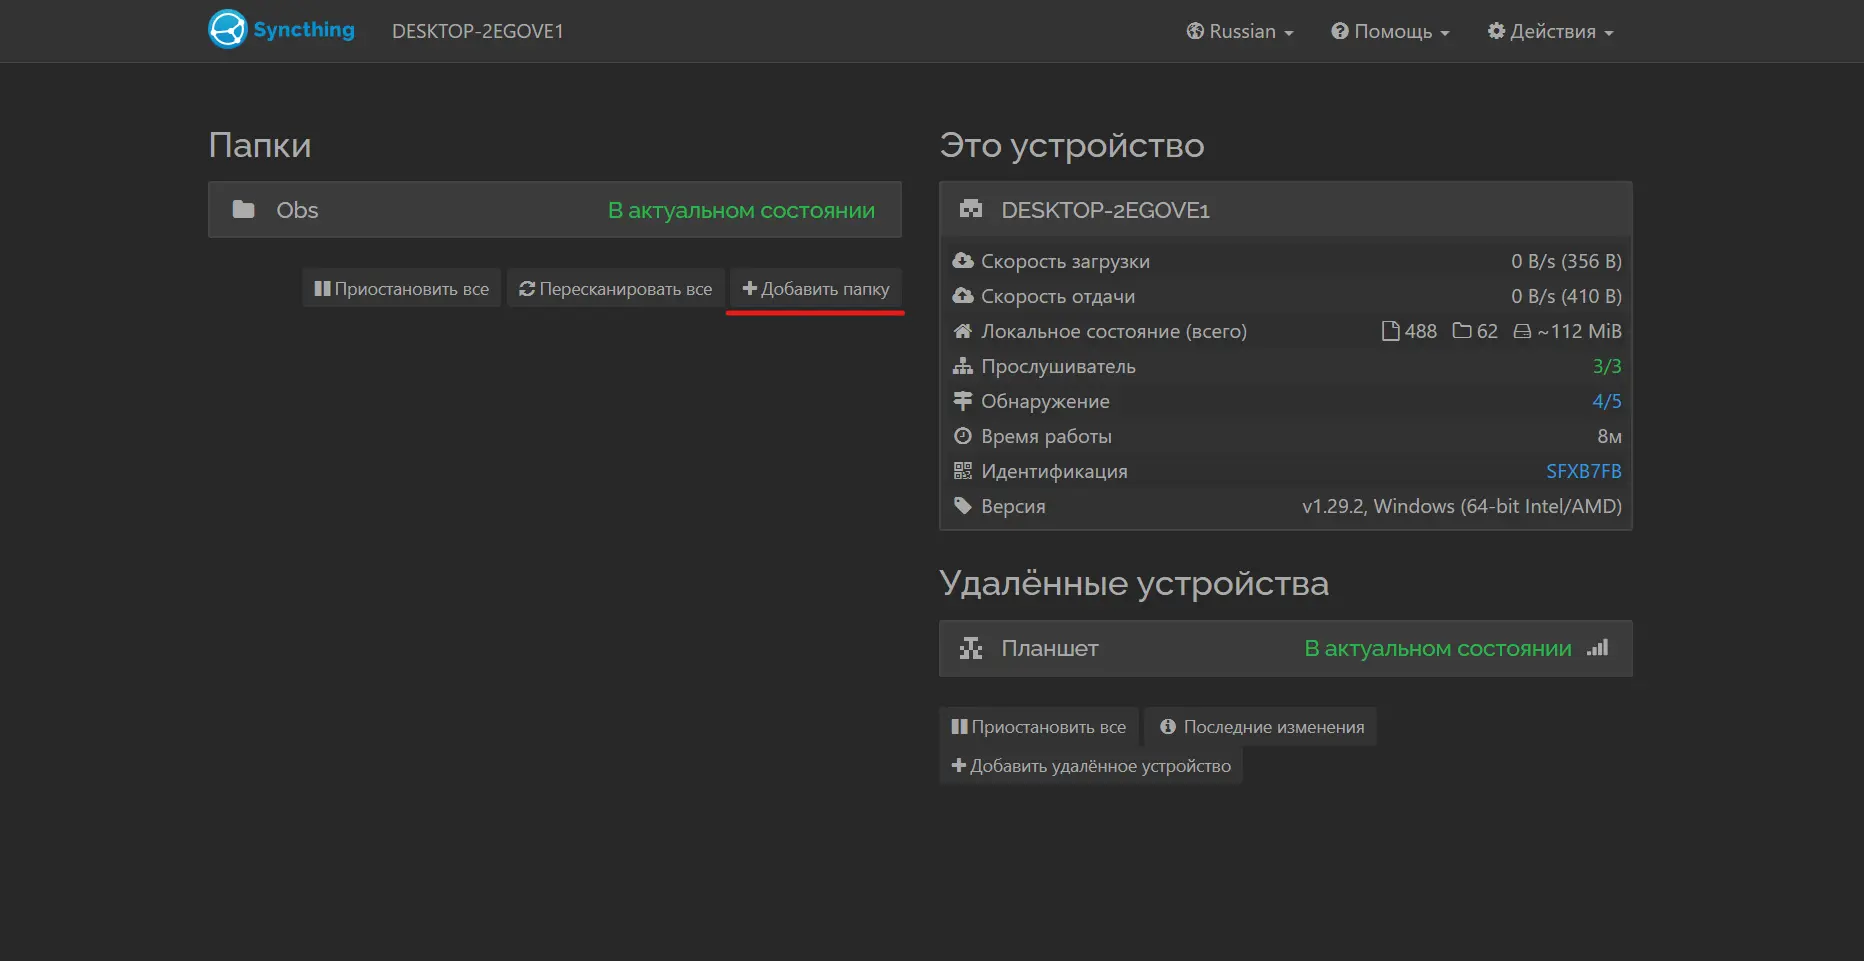1864x961 pixels.
Task: Click the download speed cloud icon
Action: click(963, 260)
